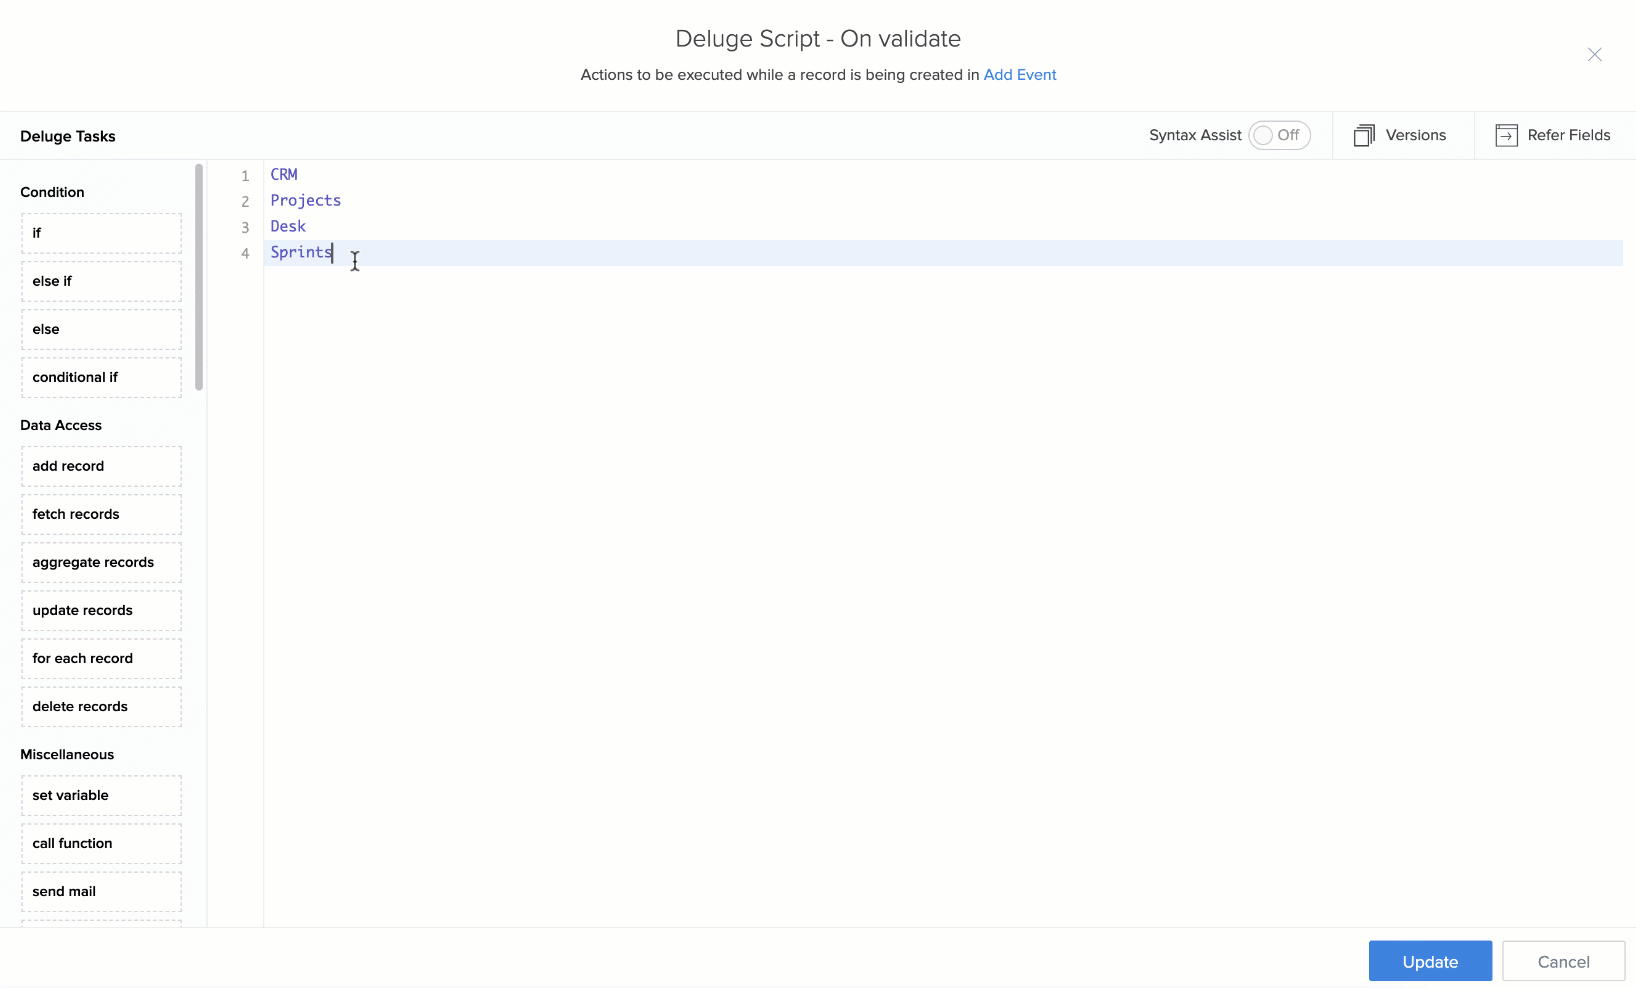Click line number 1 in the gutter
1636x988 pixels.
coord(245,176)
